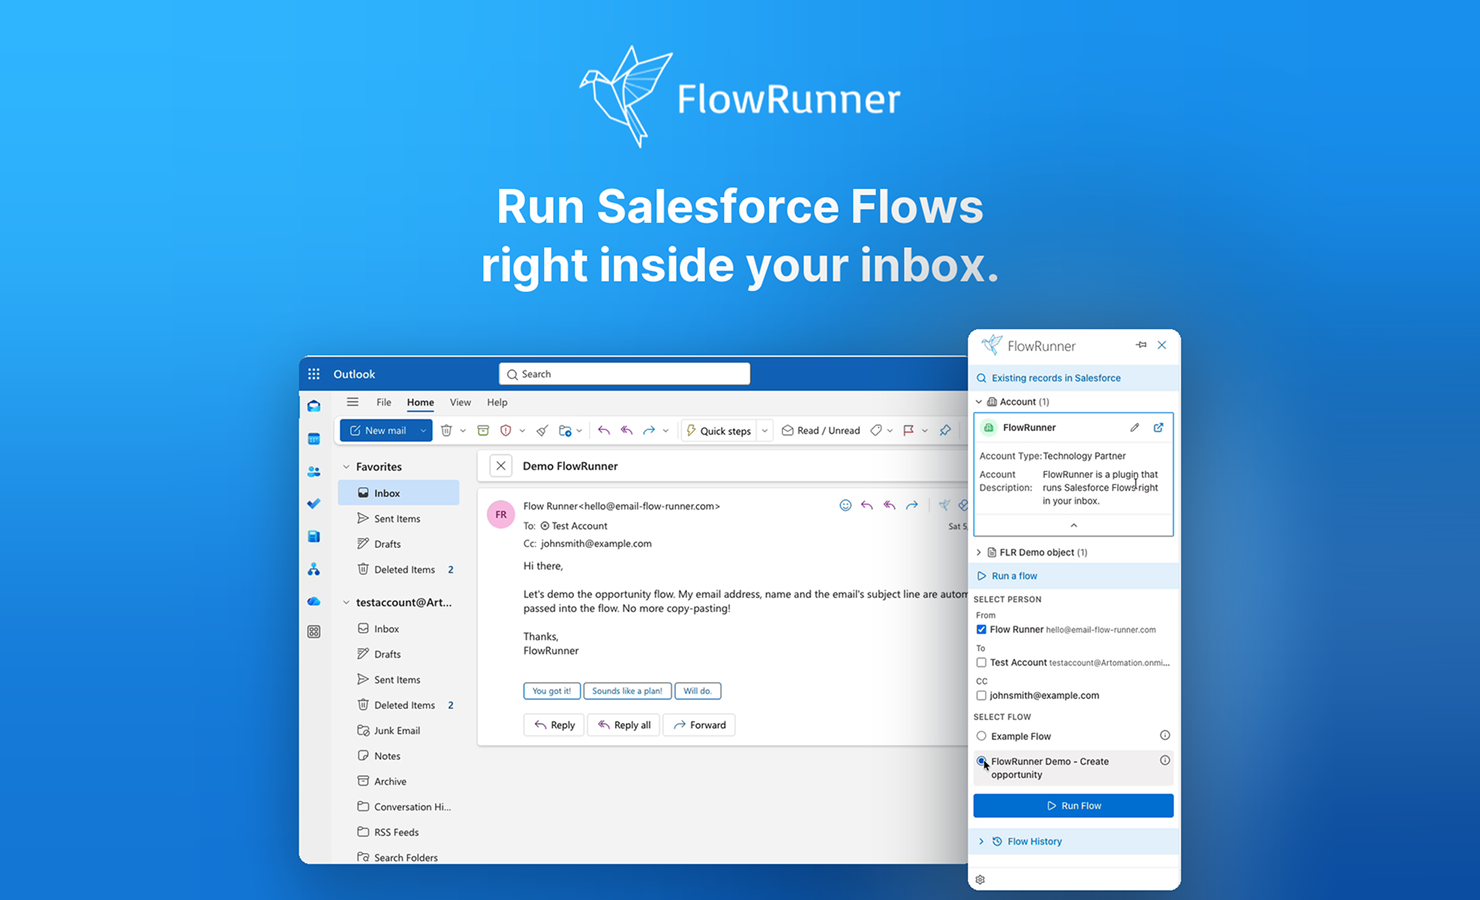Viewport: 1480px width, 900px height.
Task: Click the Reply button below the message
Action: (555, 725)
